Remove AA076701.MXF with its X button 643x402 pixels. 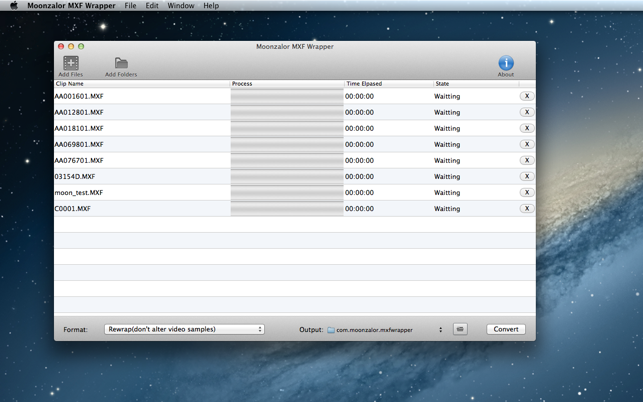click(x=527, y=160)
